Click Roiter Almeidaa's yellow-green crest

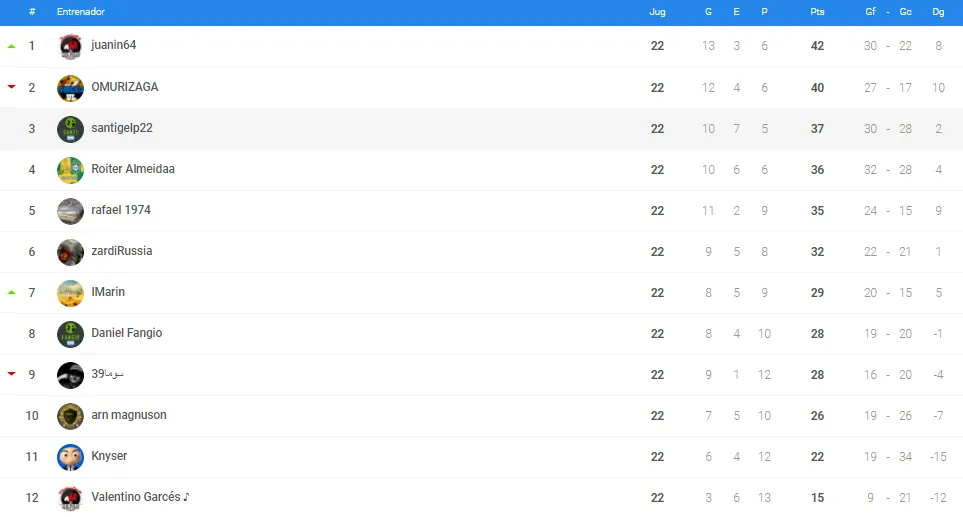point(70,170)
